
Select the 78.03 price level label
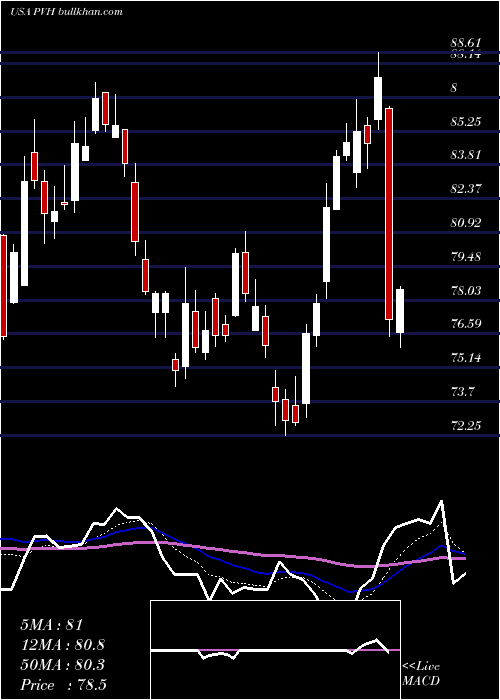point(466,291)
